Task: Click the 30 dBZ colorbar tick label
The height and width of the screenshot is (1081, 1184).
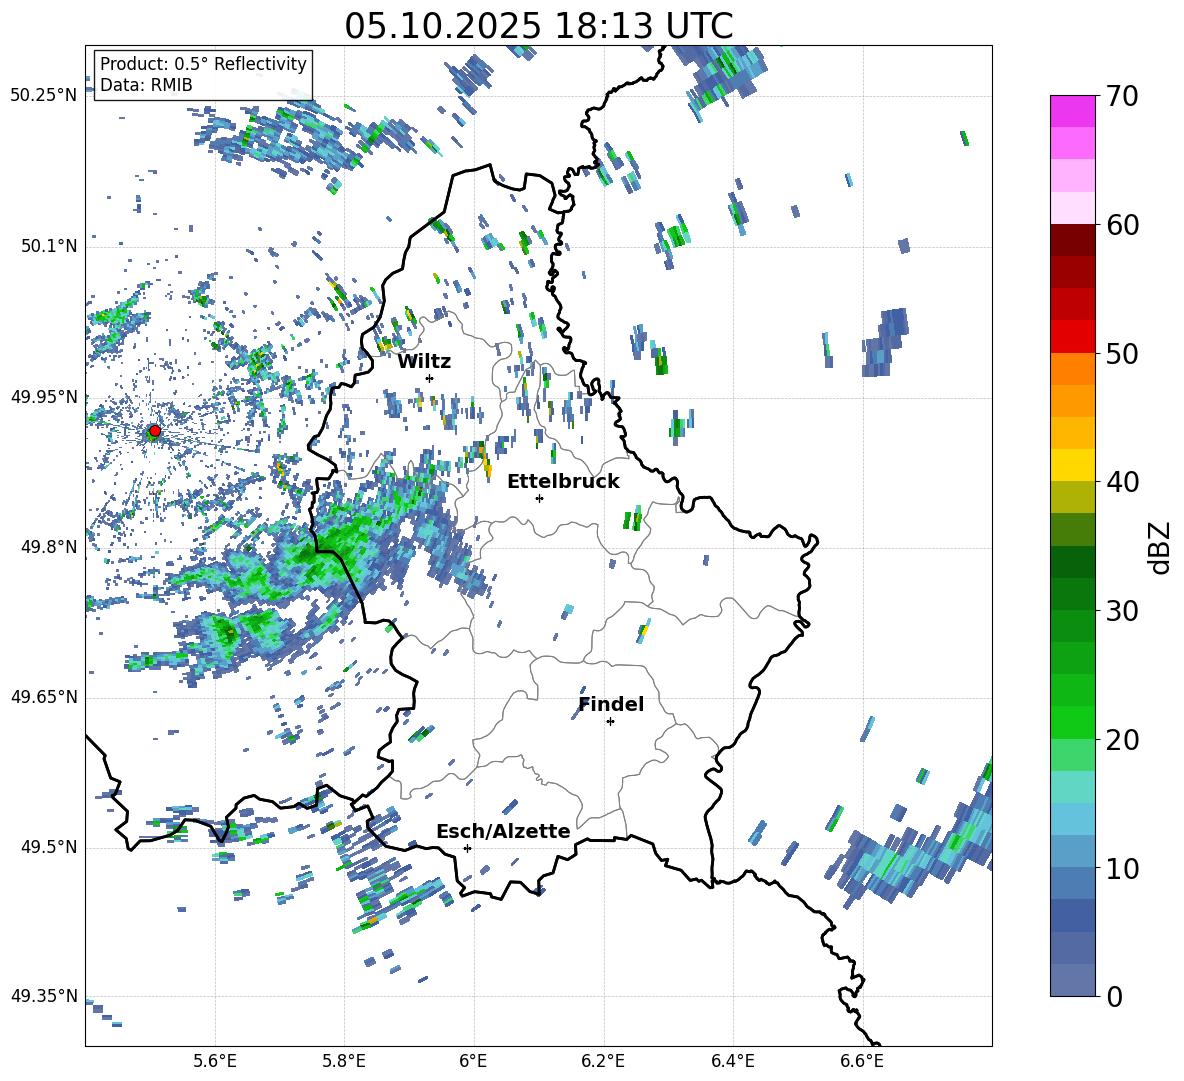Action: [x=1122, y=611]
